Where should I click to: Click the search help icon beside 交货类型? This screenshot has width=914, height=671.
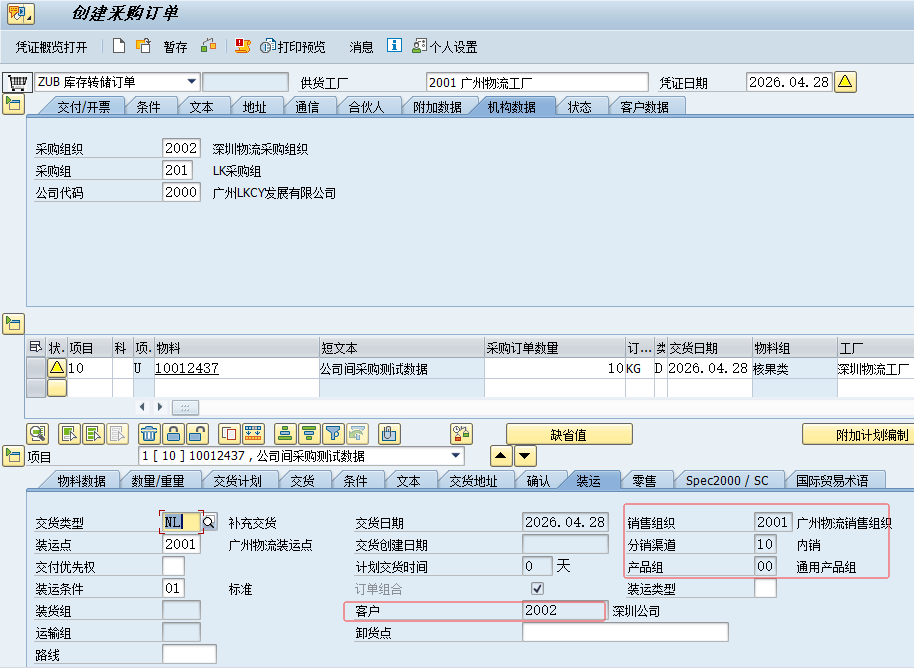[209, 522]
